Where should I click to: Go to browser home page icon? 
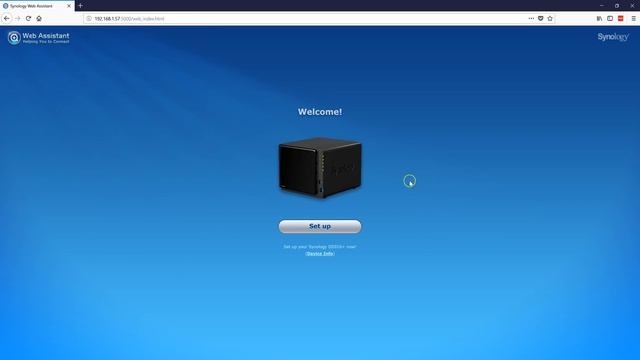click(x=39, y=18)
